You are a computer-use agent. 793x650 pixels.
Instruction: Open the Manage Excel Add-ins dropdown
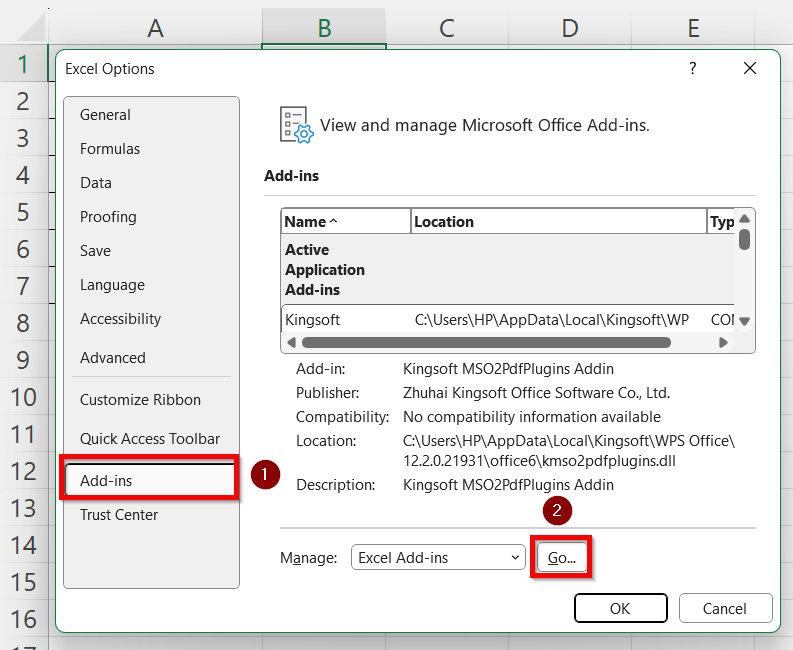click(x=437, y=558)
